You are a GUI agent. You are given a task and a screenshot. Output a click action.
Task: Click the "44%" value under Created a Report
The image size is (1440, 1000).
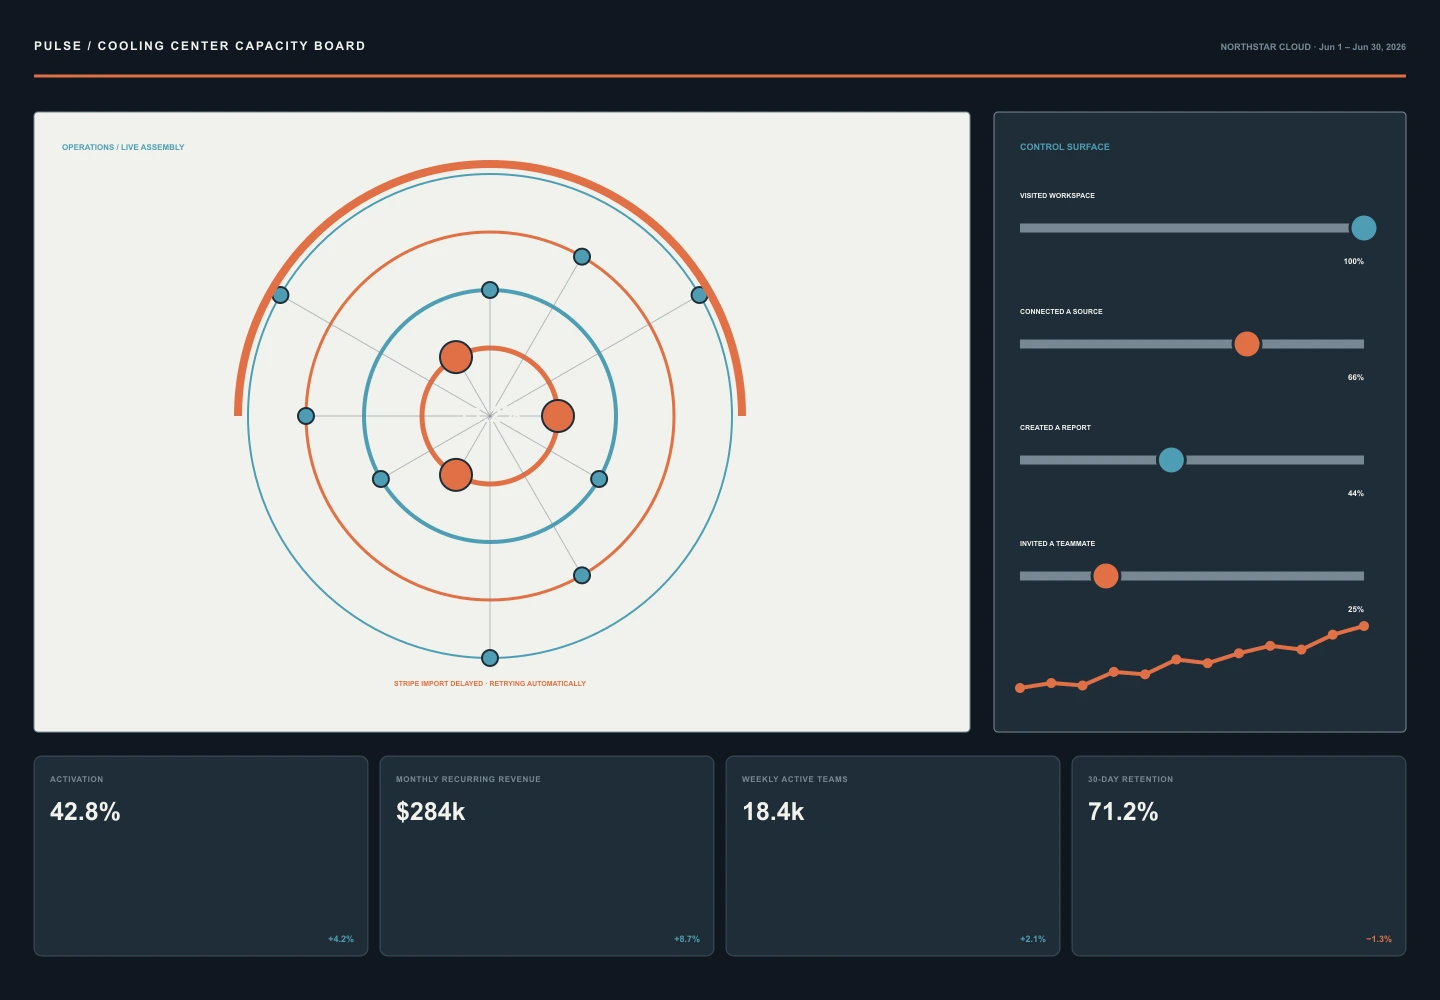click(1356, 493)
